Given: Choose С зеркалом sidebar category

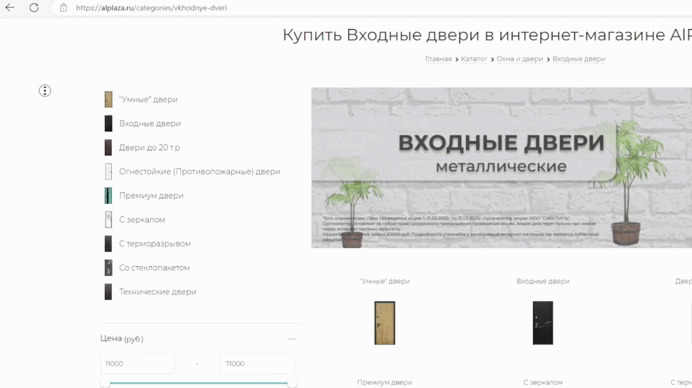Looking at the screenshot, I should coord(142,219).
